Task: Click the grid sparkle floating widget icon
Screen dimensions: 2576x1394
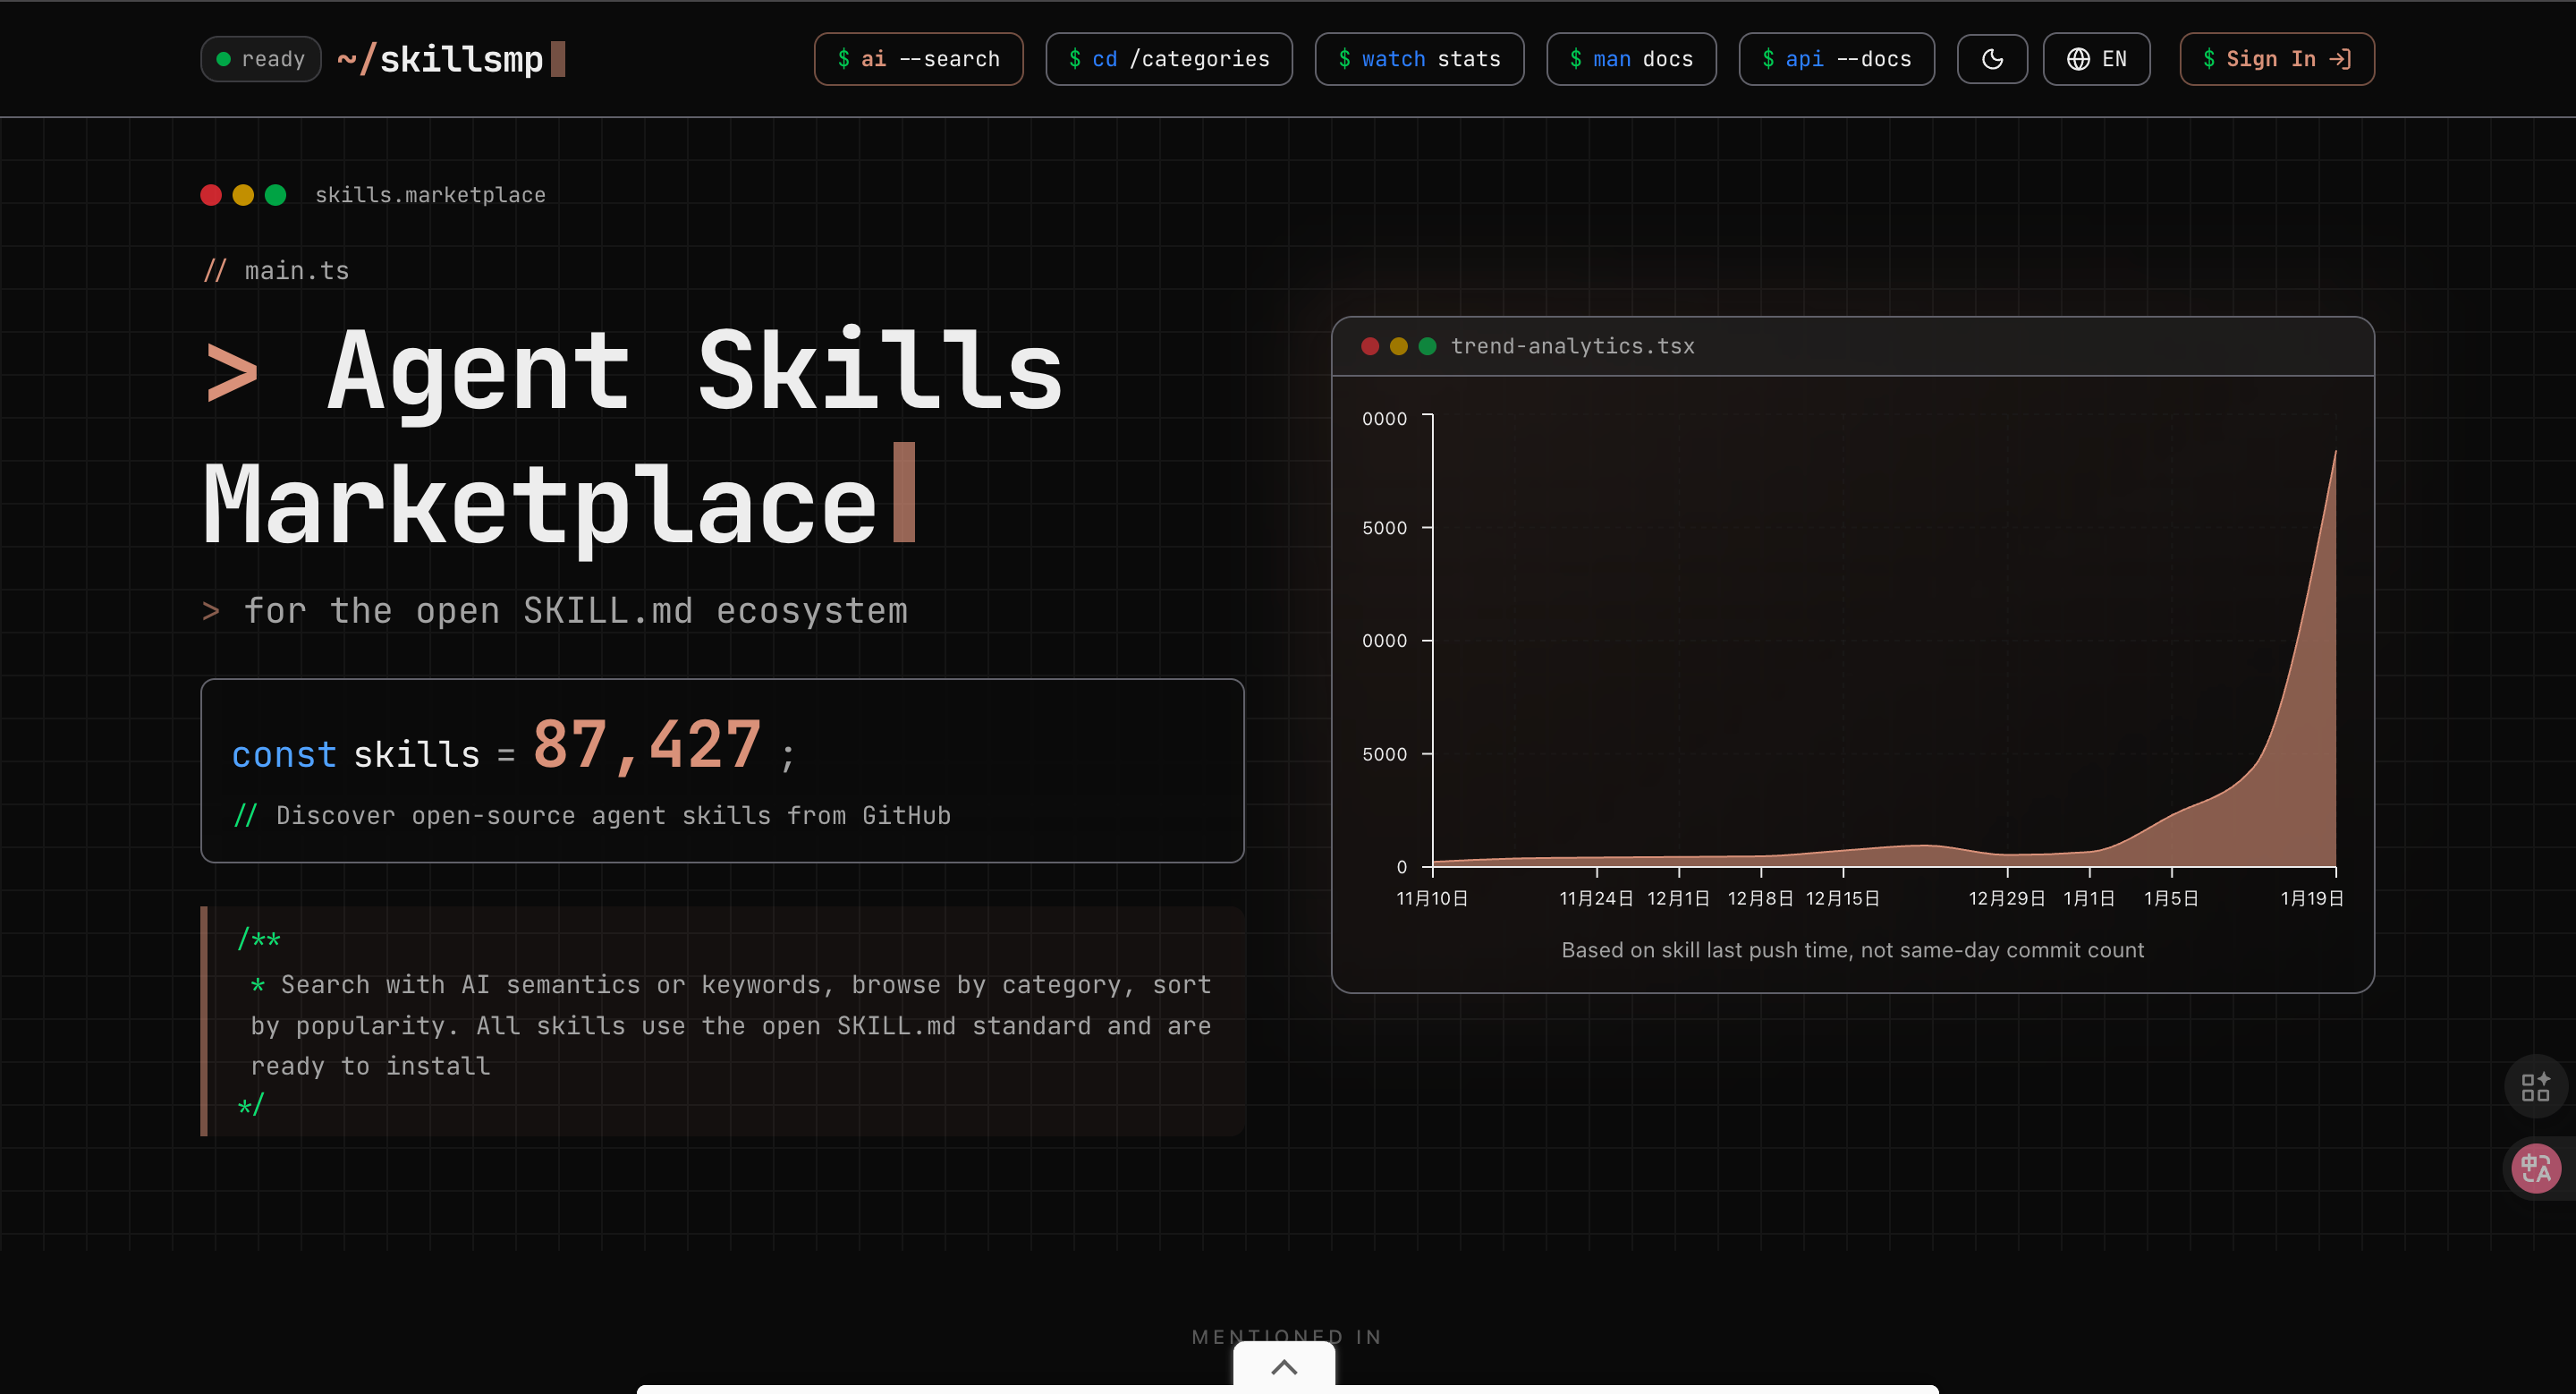Action: click(x=2535, y=1086)
